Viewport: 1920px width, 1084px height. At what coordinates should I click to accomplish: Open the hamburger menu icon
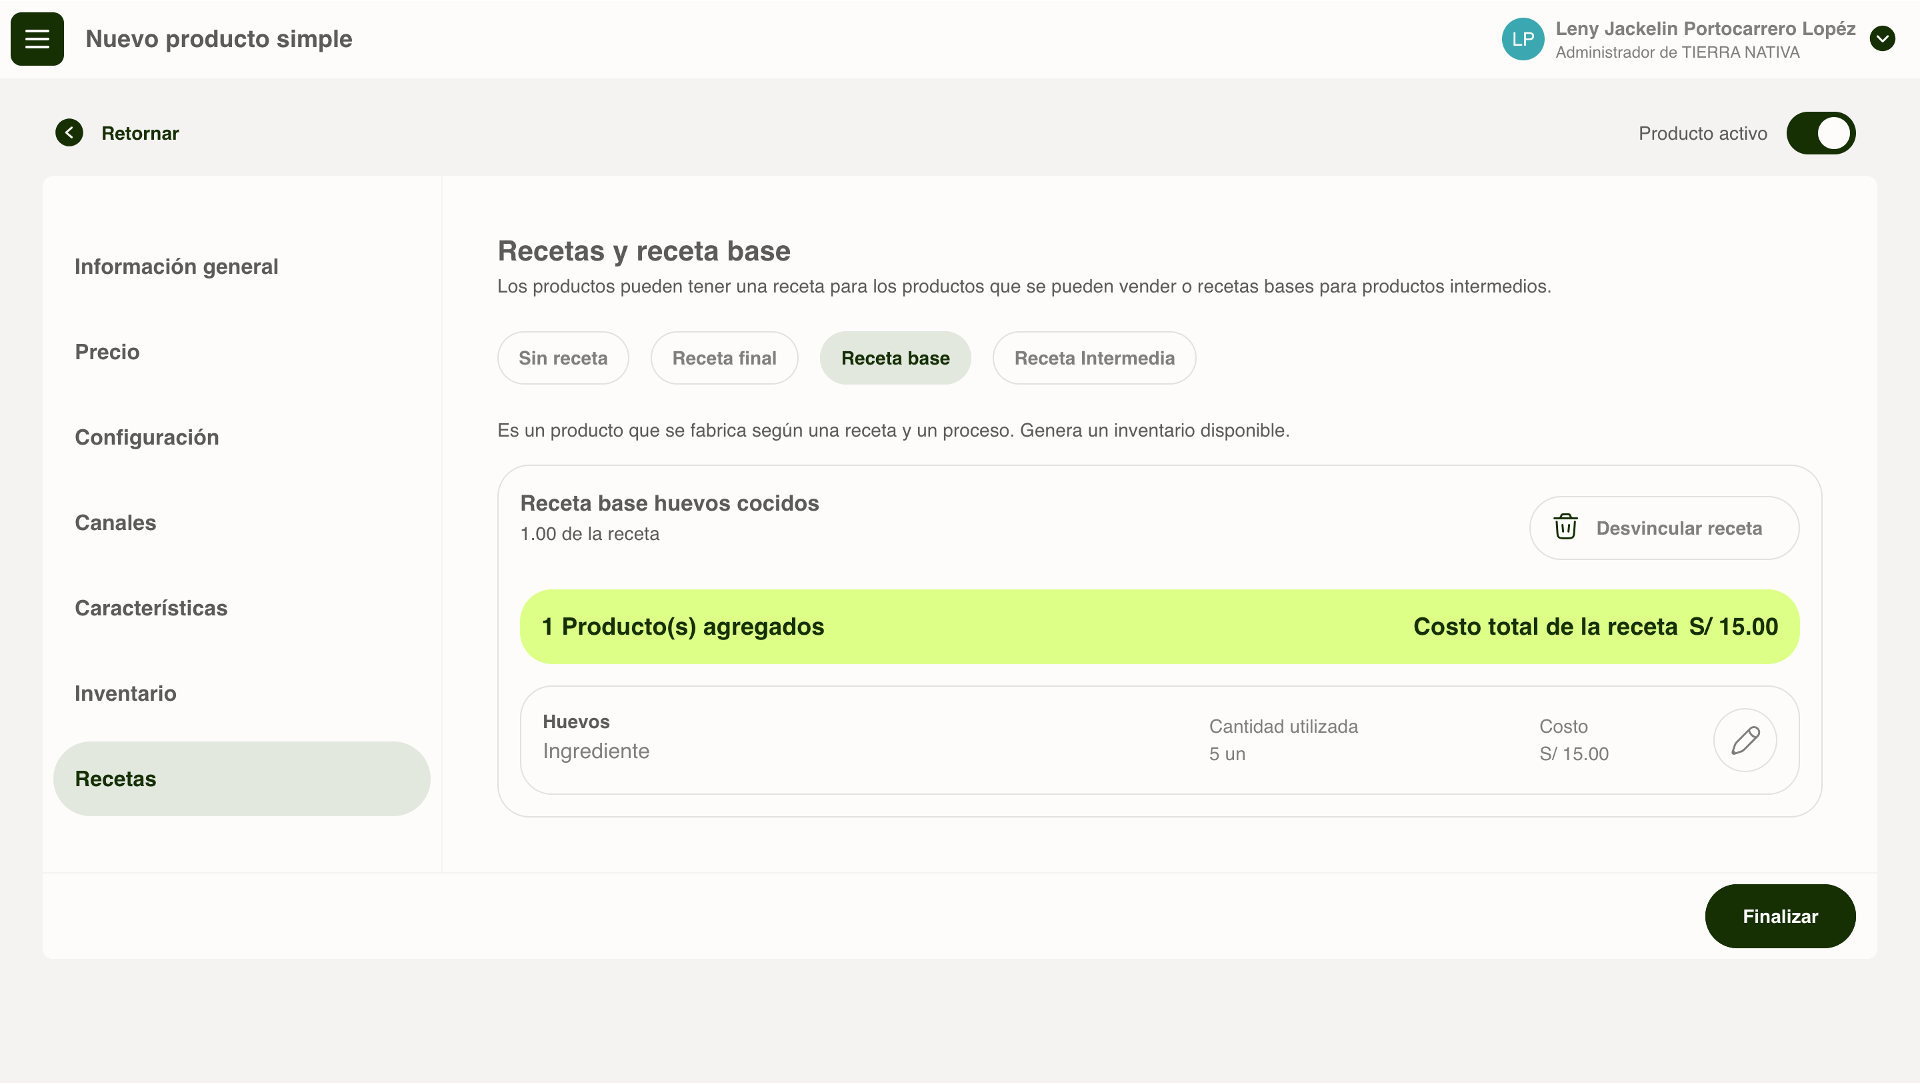37,39
